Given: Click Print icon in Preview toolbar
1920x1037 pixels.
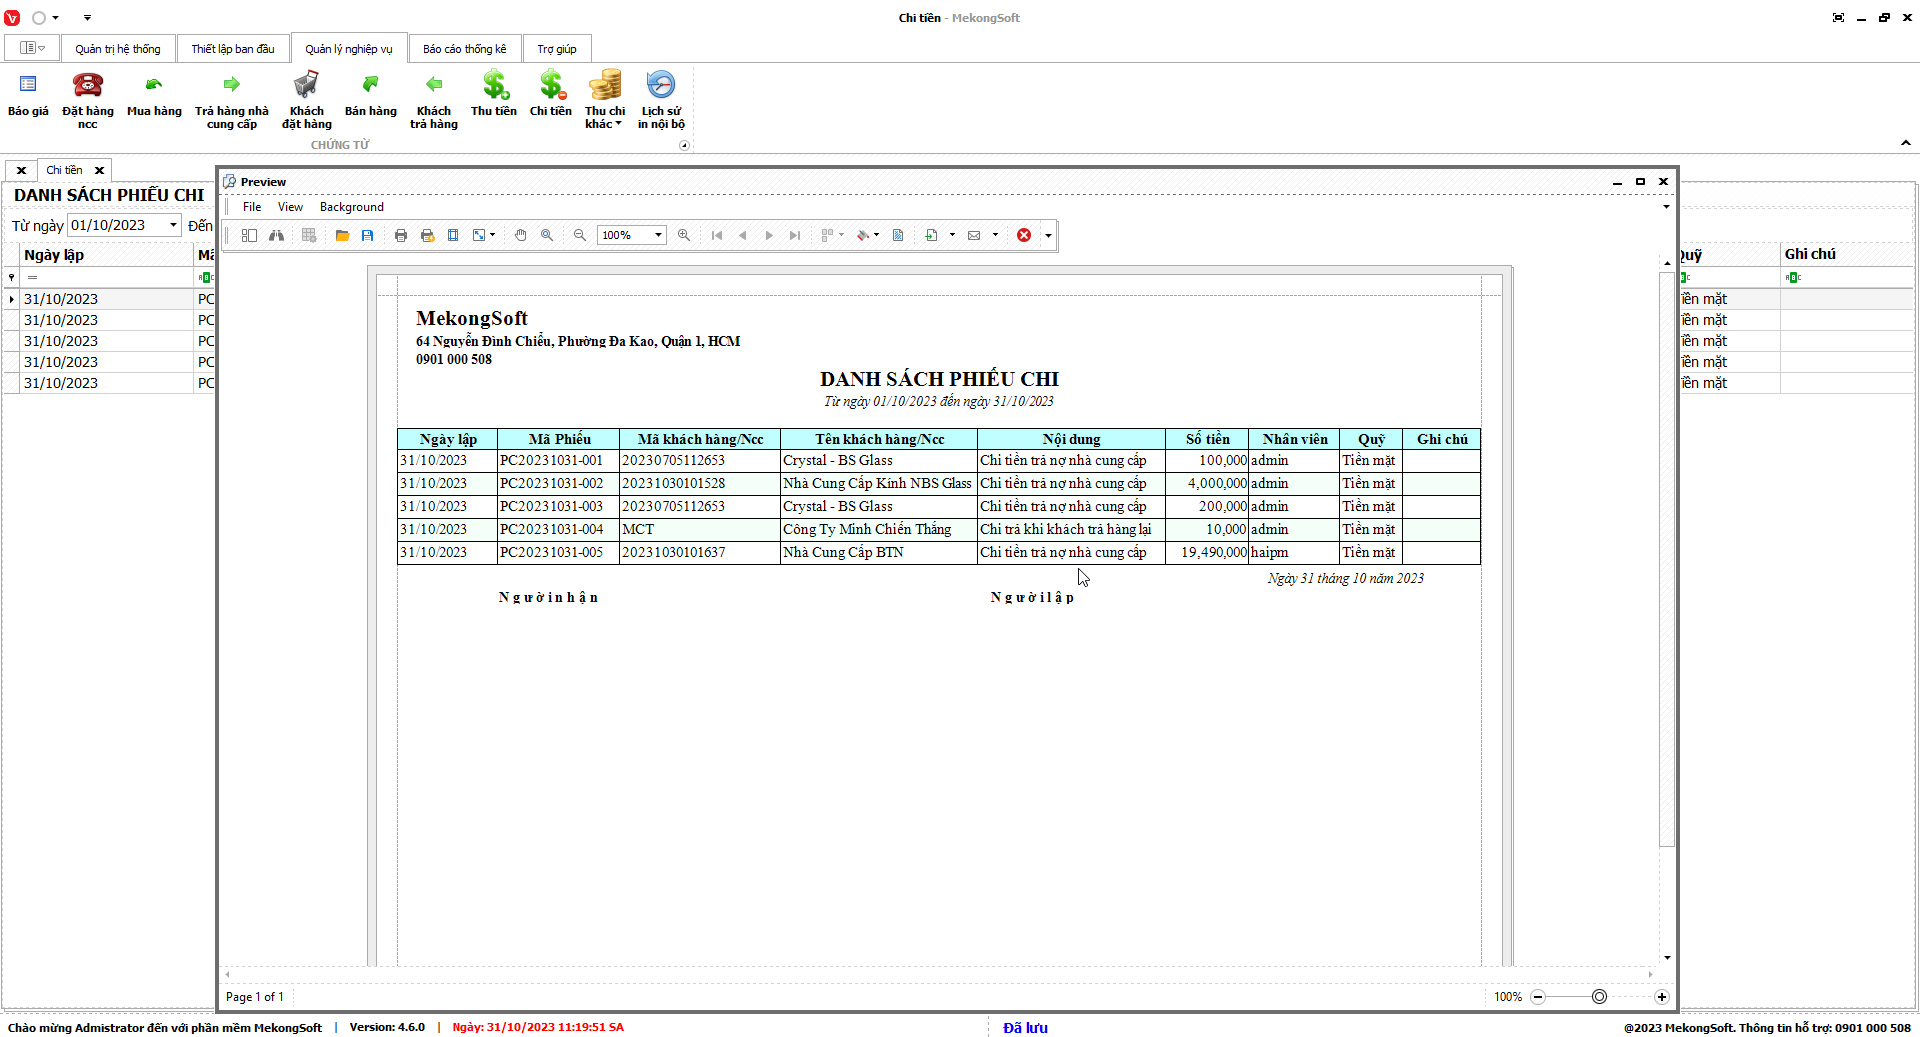Looking at the screenshot, I should (x=401, y=235).
